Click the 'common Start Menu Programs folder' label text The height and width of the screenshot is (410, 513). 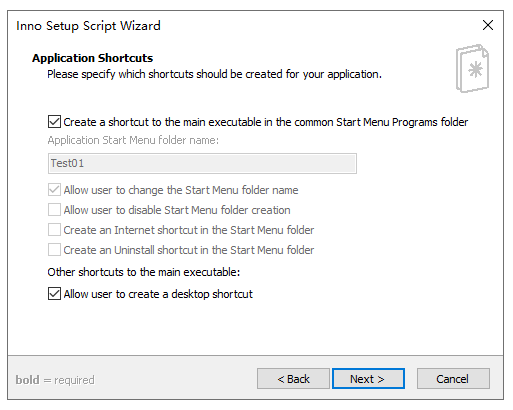[x=381, y=122]
